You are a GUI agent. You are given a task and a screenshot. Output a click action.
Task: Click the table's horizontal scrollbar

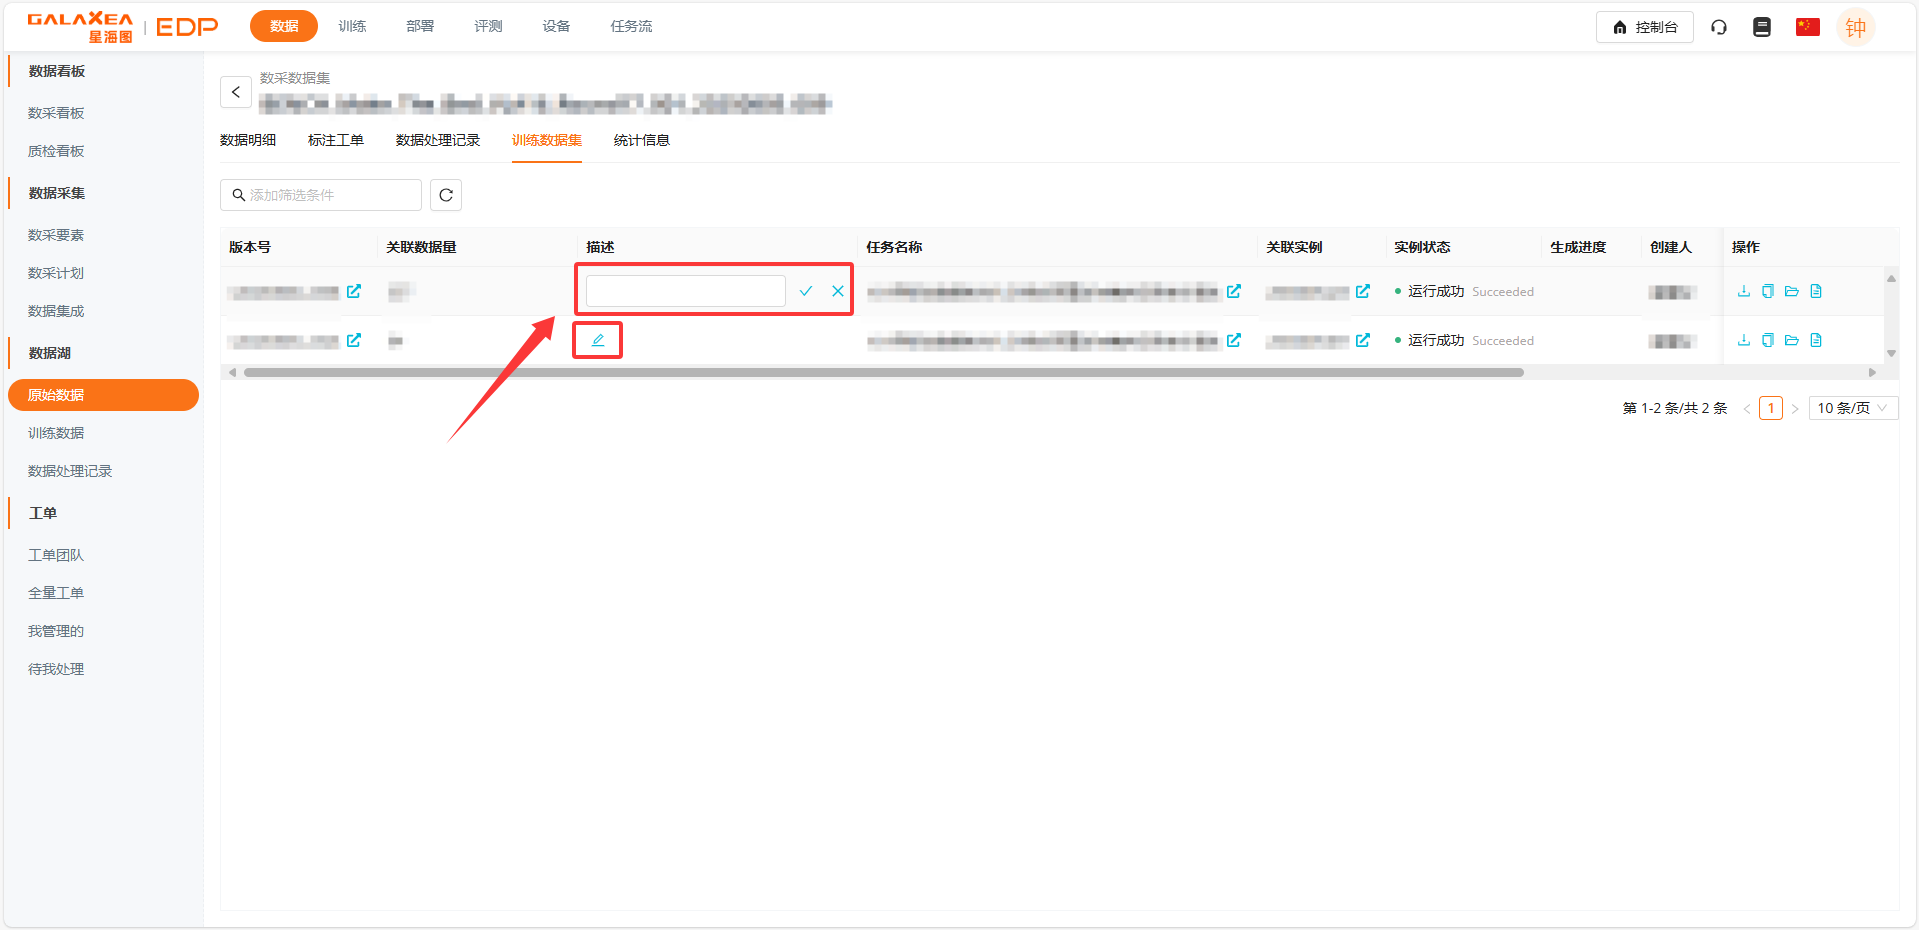click(x=883, y=372)
